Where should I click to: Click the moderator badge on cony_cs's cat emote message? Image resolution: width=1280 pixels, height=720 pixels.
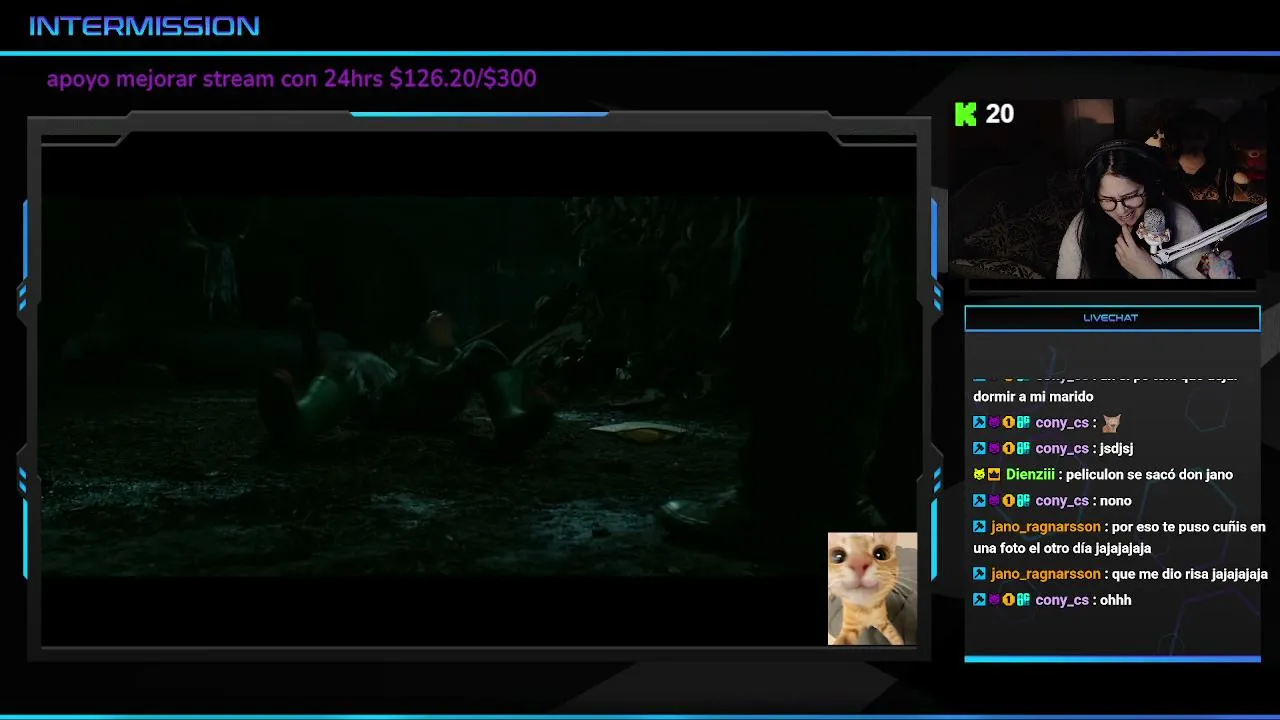coord(979,423)
